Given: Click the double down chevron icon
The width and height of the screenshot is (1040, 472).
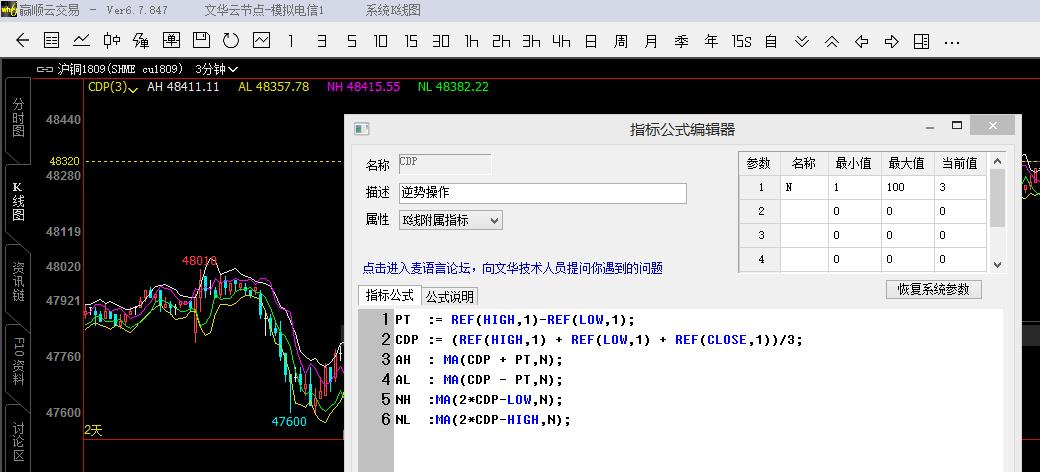Looking at the screenshot, I should click(802, 41).
